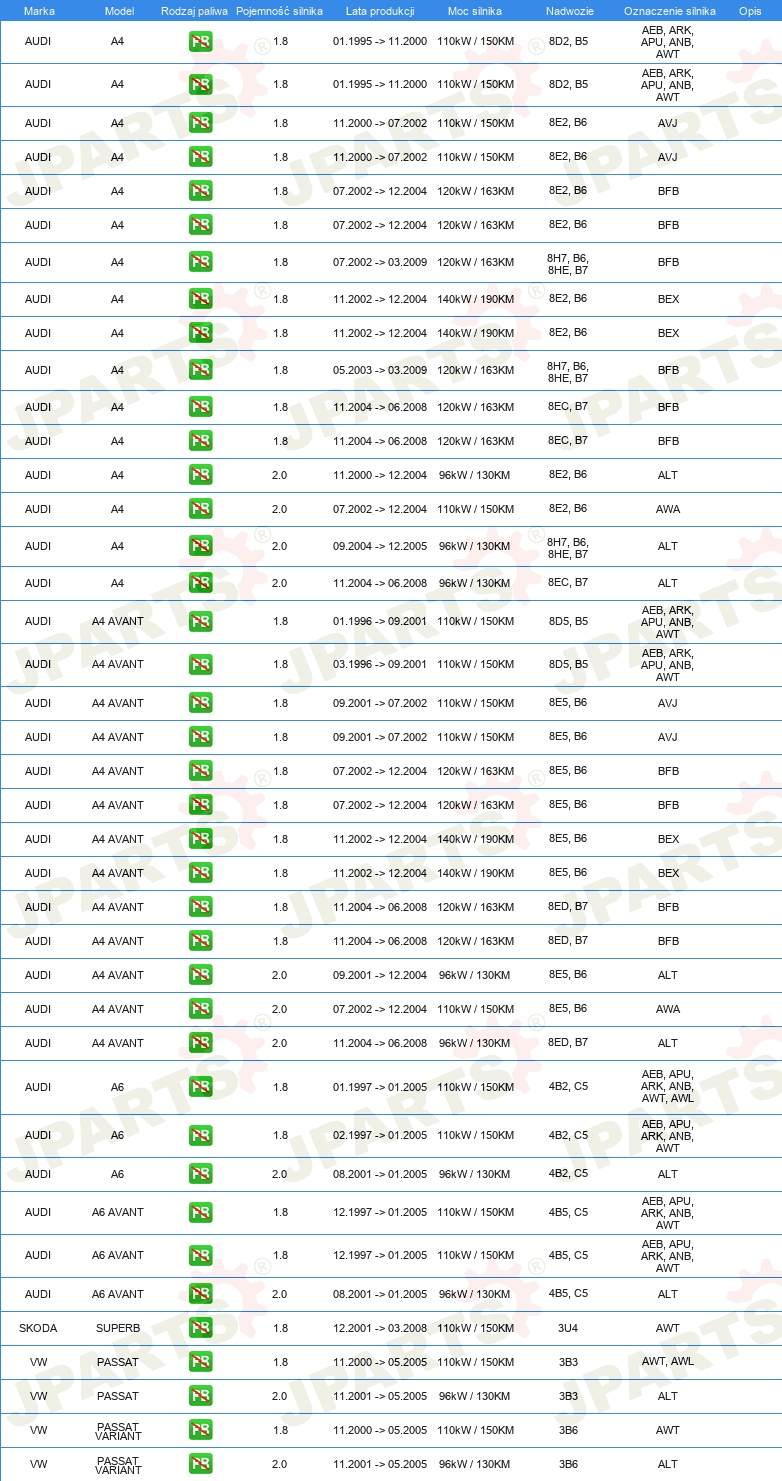Viewport: 782px width, 1481px height.
Task: Click the date range 11.2000 -> 12.2004
Action: click(x=380, y=475)
